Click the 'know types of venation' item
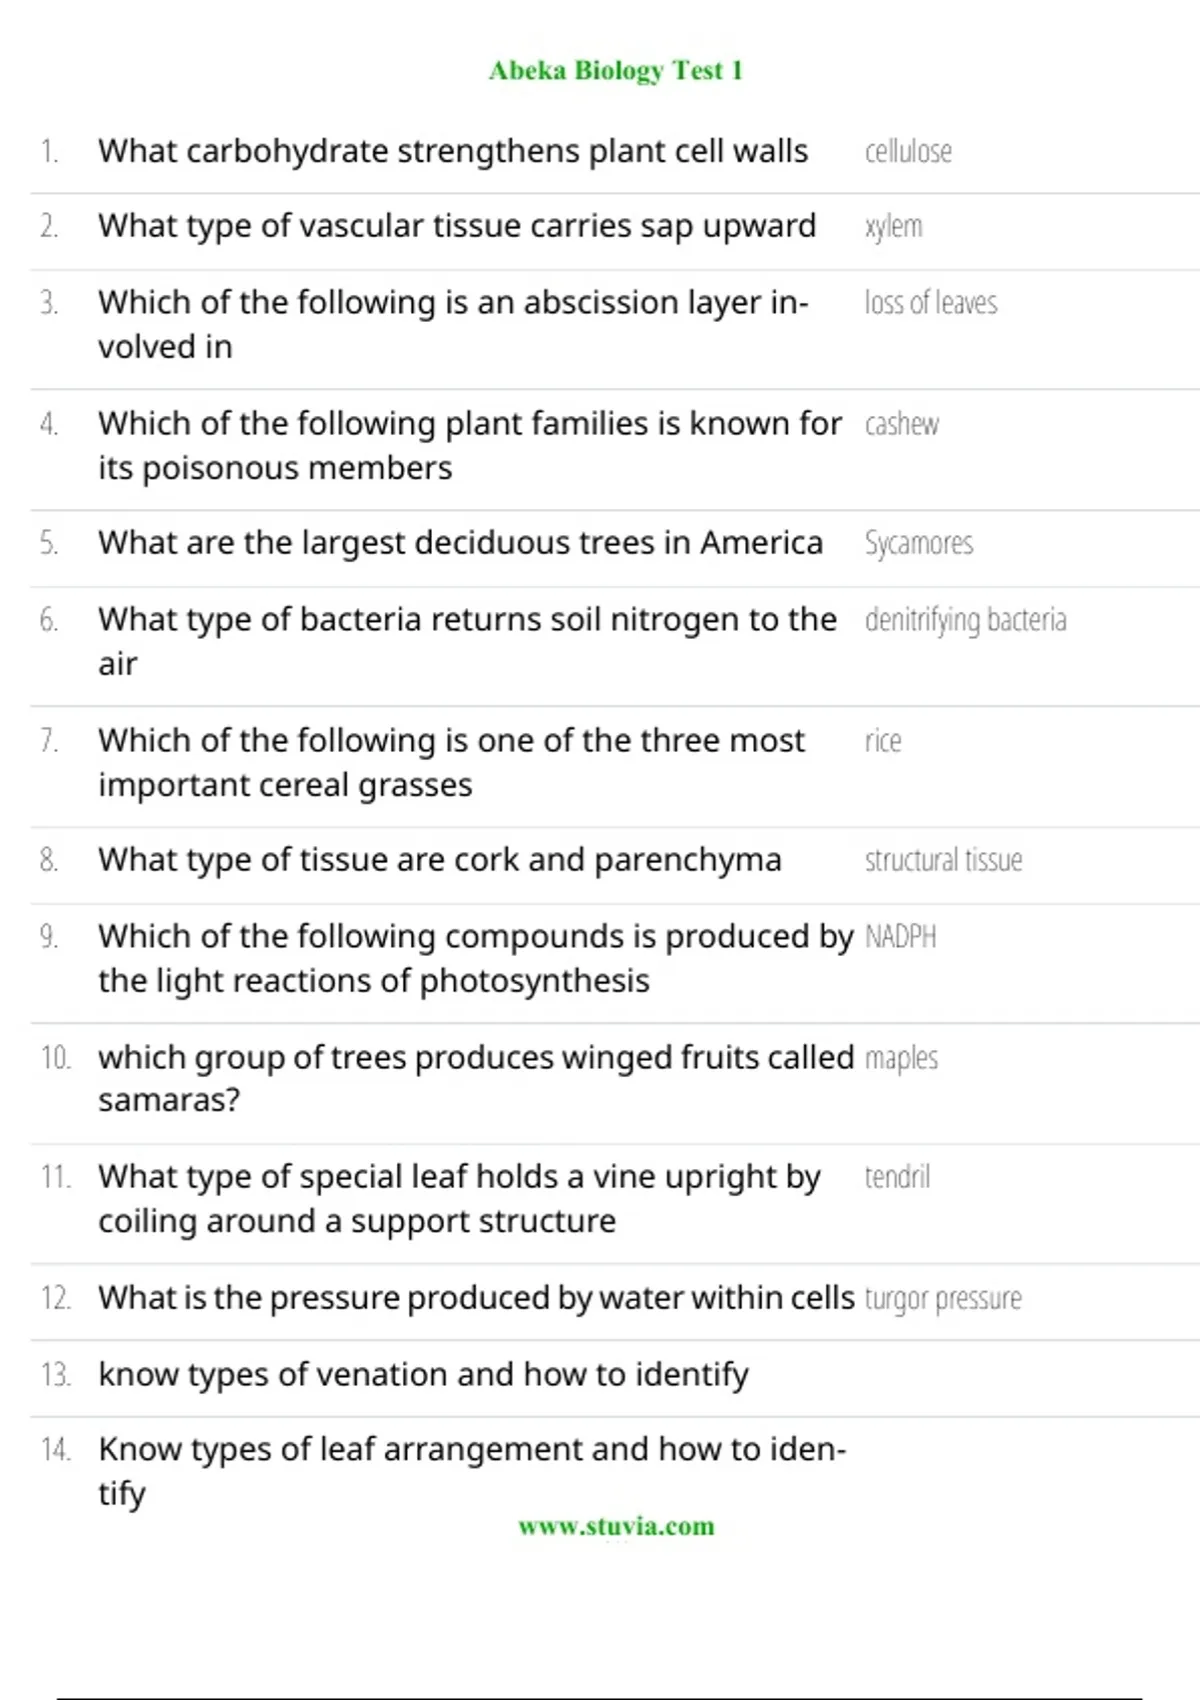Image resolution: width=1200 pixels, height=1700 pixels. tap(423, 1375)
